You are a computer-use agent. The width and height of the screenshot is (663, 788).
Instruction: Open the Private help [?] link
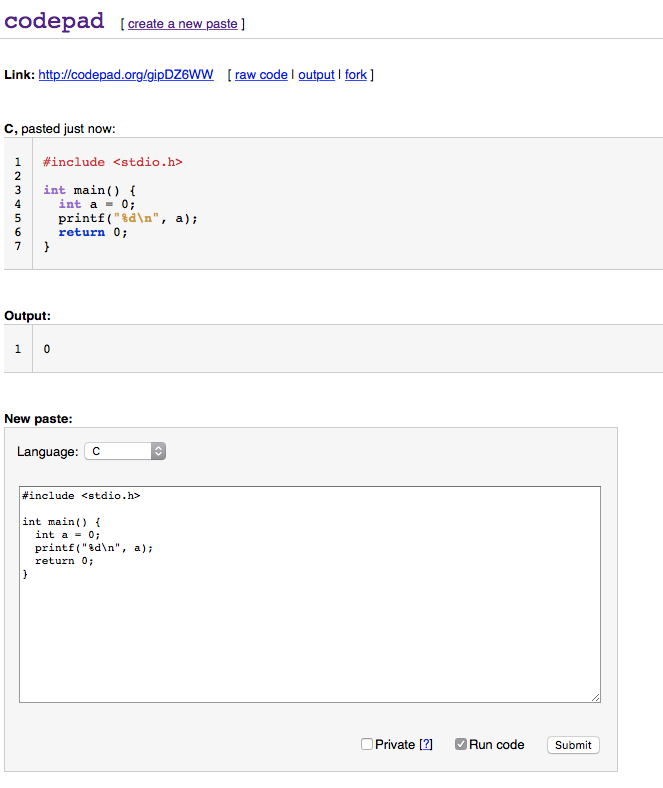tap(426, 745)
